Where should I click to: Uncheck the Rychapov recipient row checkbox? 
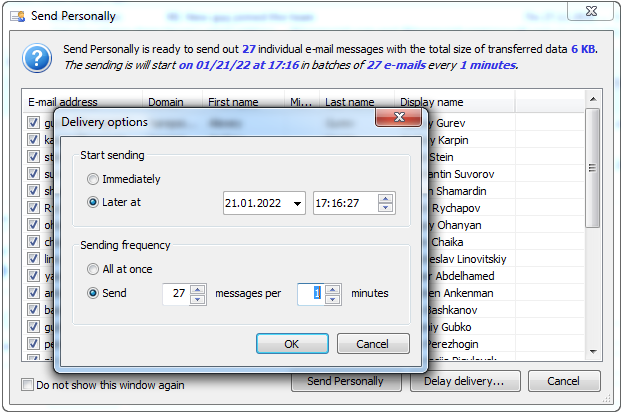(x=33, y=208)
